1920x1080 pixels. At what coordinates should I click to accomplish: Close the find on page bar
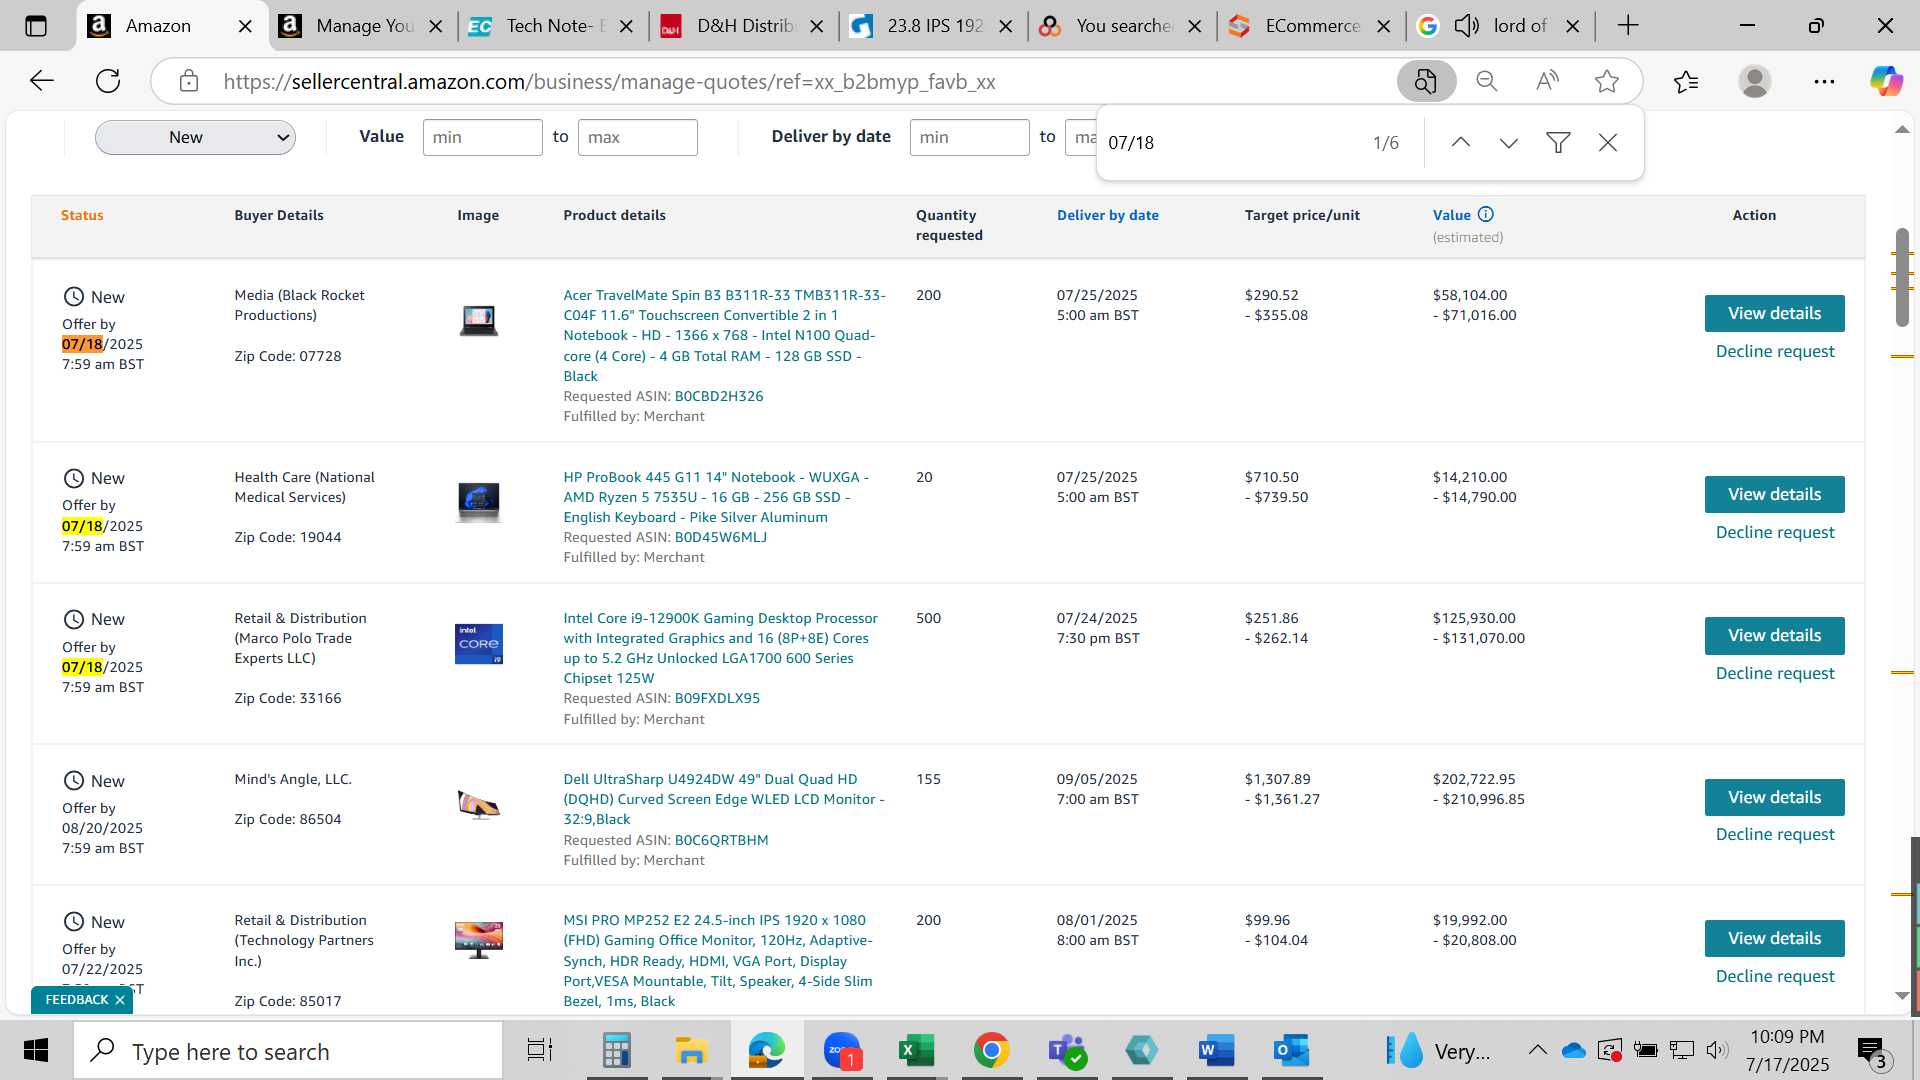point(1608,143)
